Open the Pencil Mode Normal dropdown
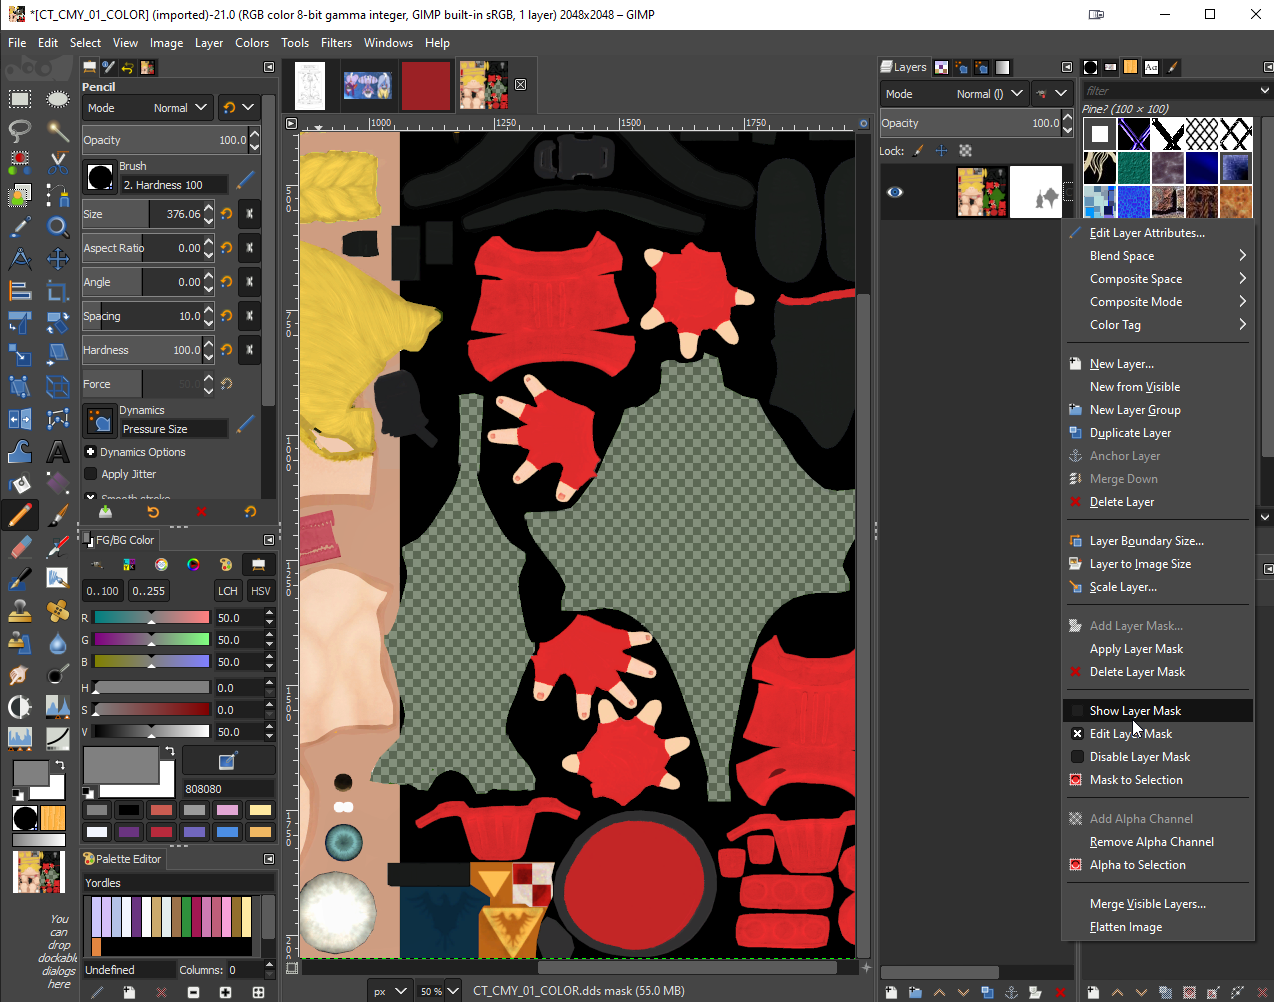The width and height of the screenshot is (1274, 1002). click(147, 108)
